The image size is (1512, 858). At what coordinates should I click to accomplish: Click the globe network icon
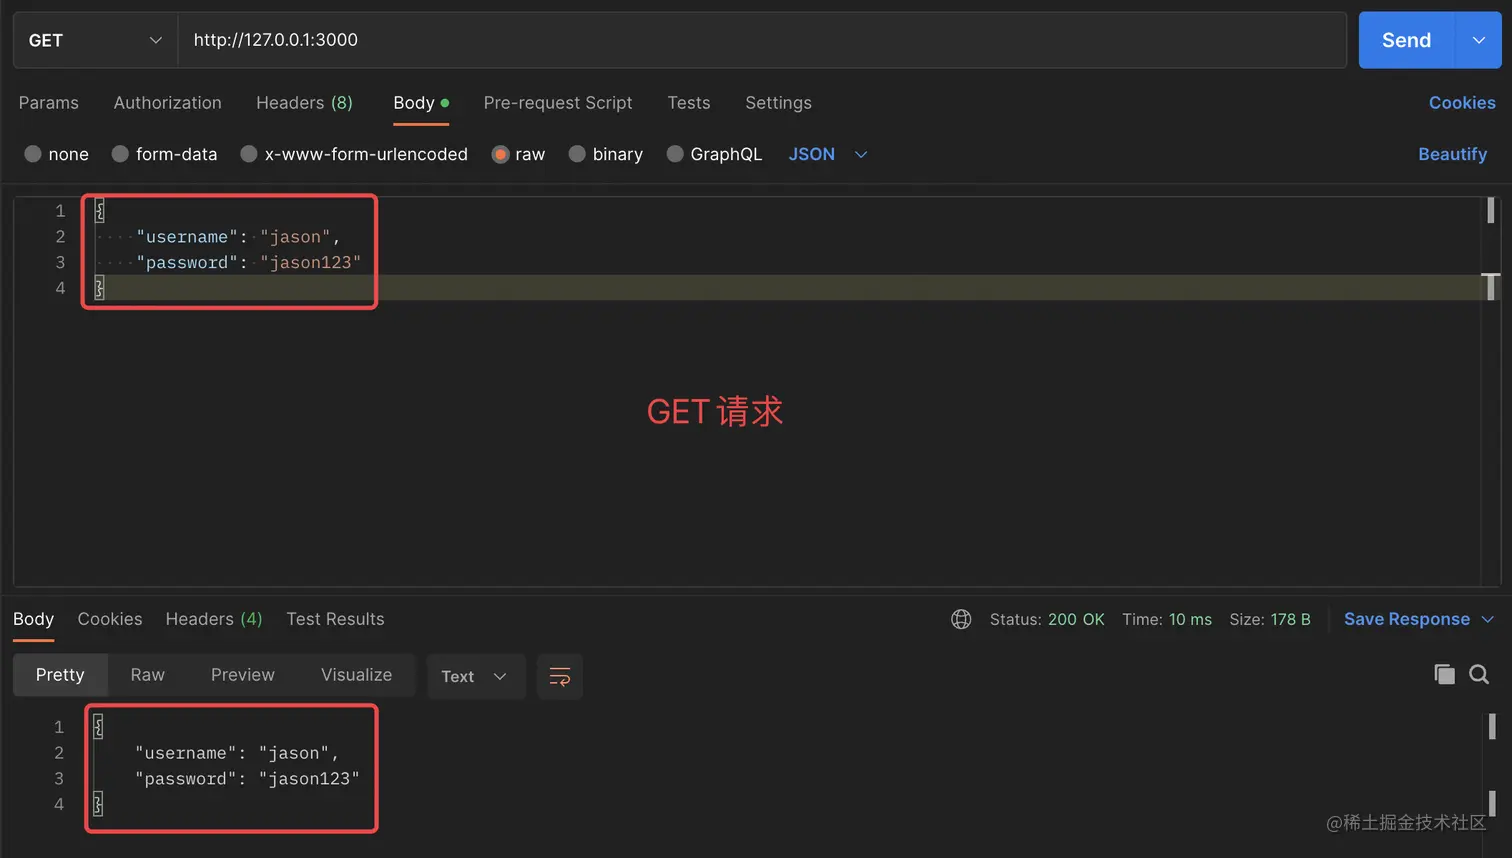pyautogui.click(x=961, y=619)
